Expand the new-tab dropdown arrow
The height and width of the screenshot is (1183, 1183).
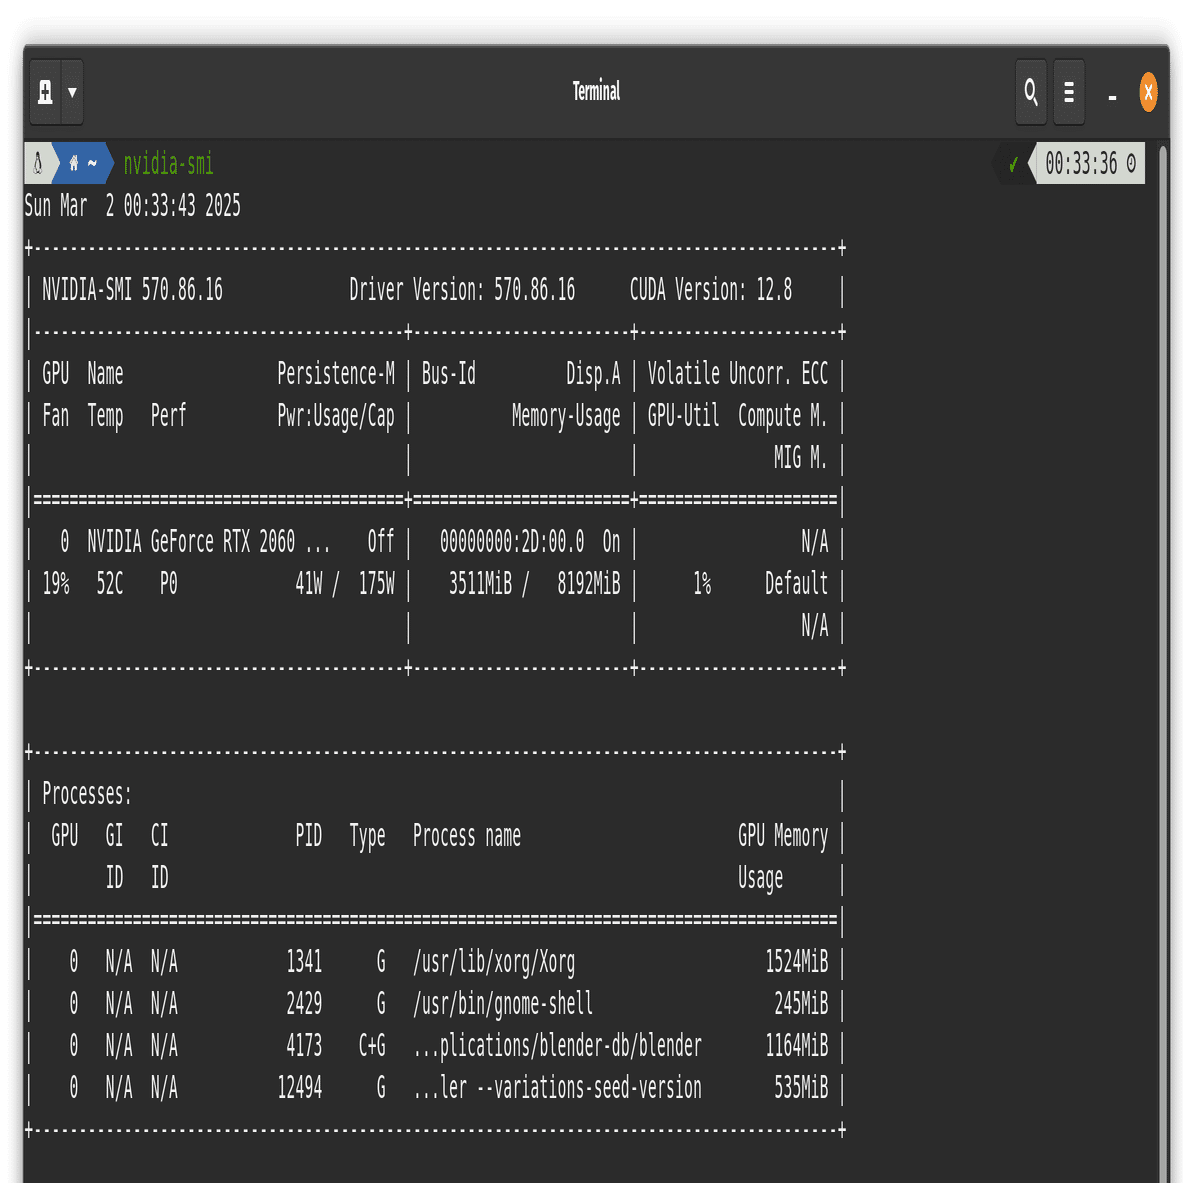tap(71, 92)
